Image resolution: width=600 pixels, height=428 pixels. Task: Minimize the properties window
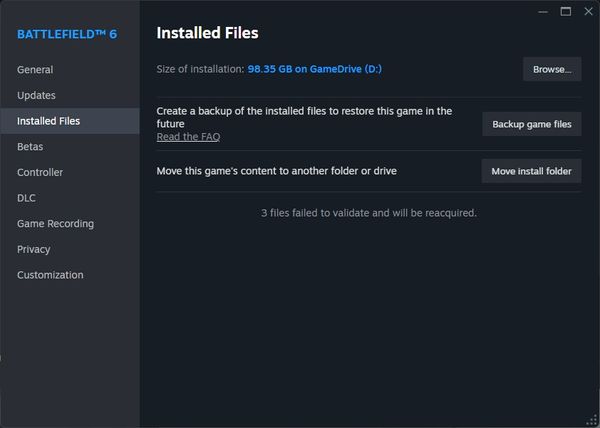(541, 11)
